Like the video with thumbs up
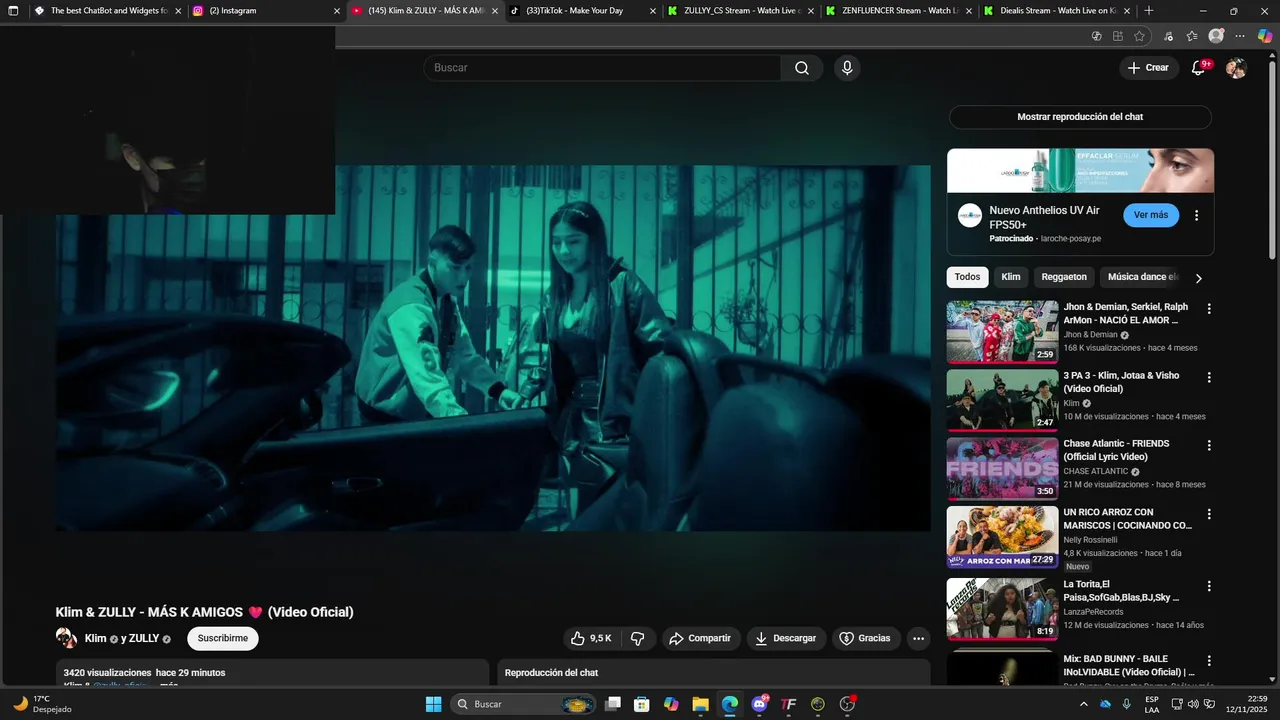 [x=591, y=638]
